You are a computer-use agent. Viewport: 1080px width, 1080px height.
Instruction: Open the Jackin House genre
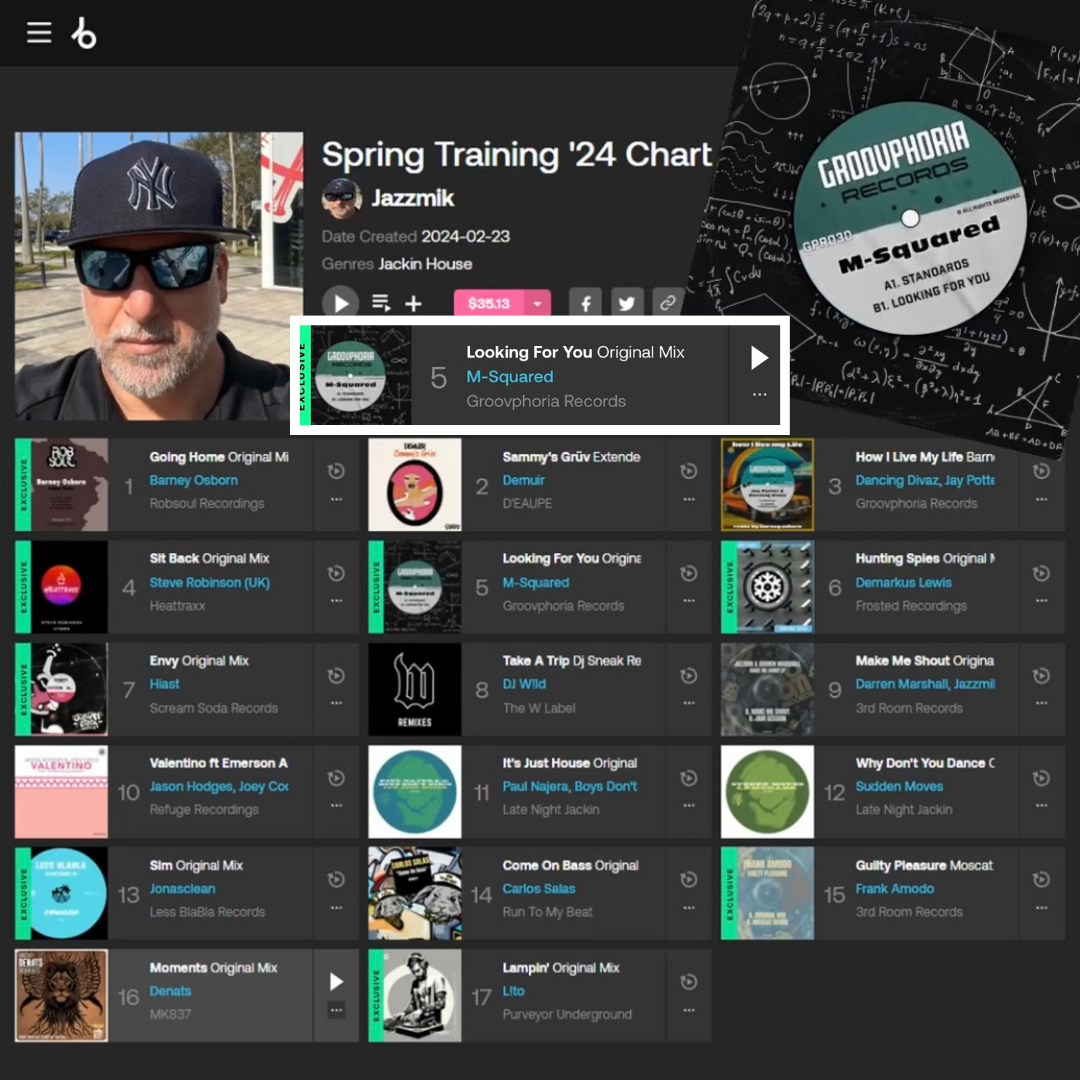(425, 264)
